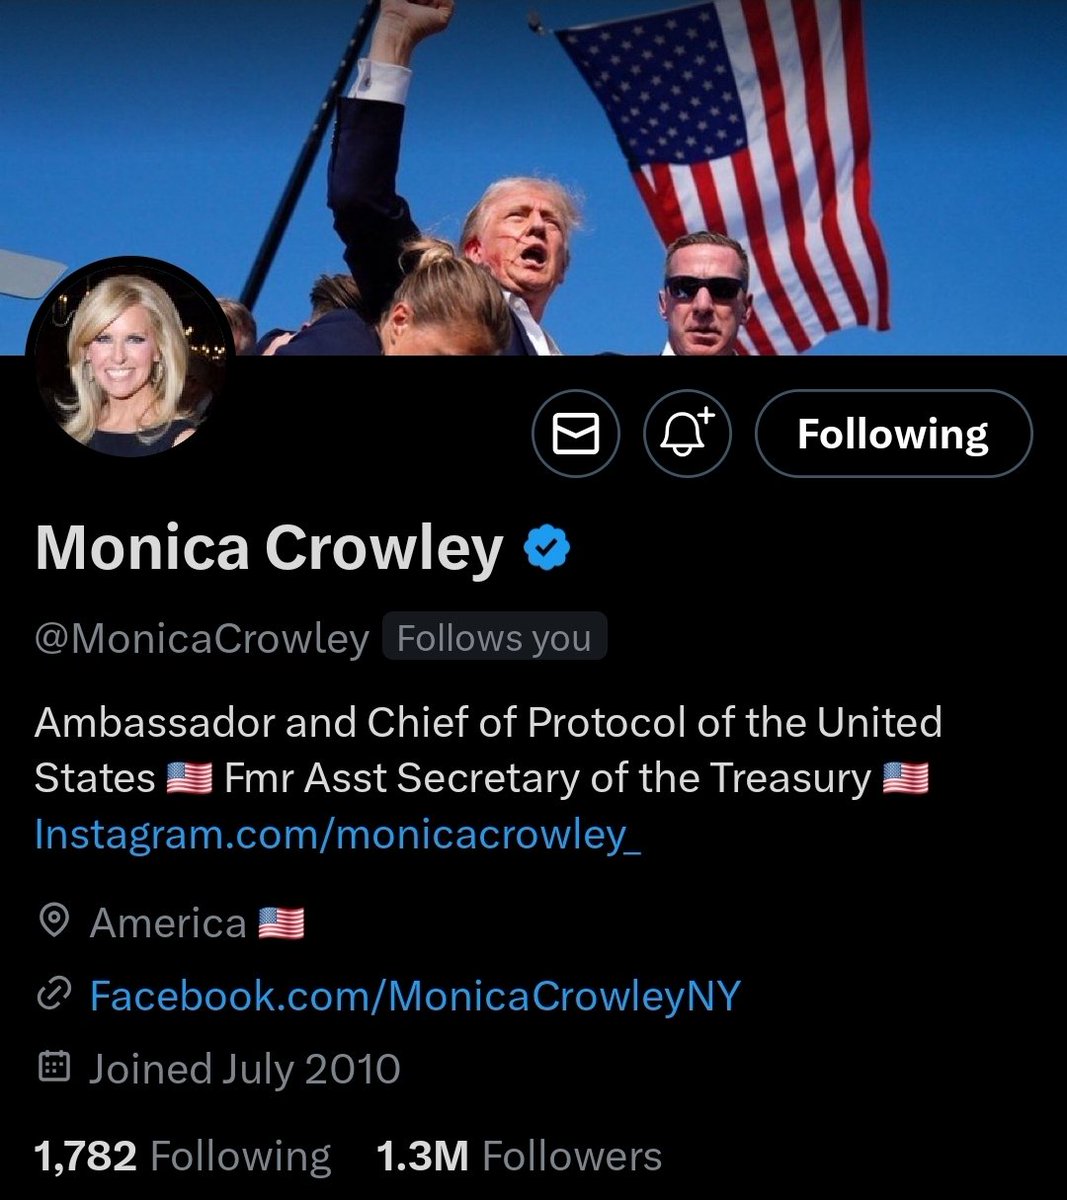The height and width of the screenshot is (1200, 1067).
Task: Open the profile banner photo
Action: (x=533, y=177)
